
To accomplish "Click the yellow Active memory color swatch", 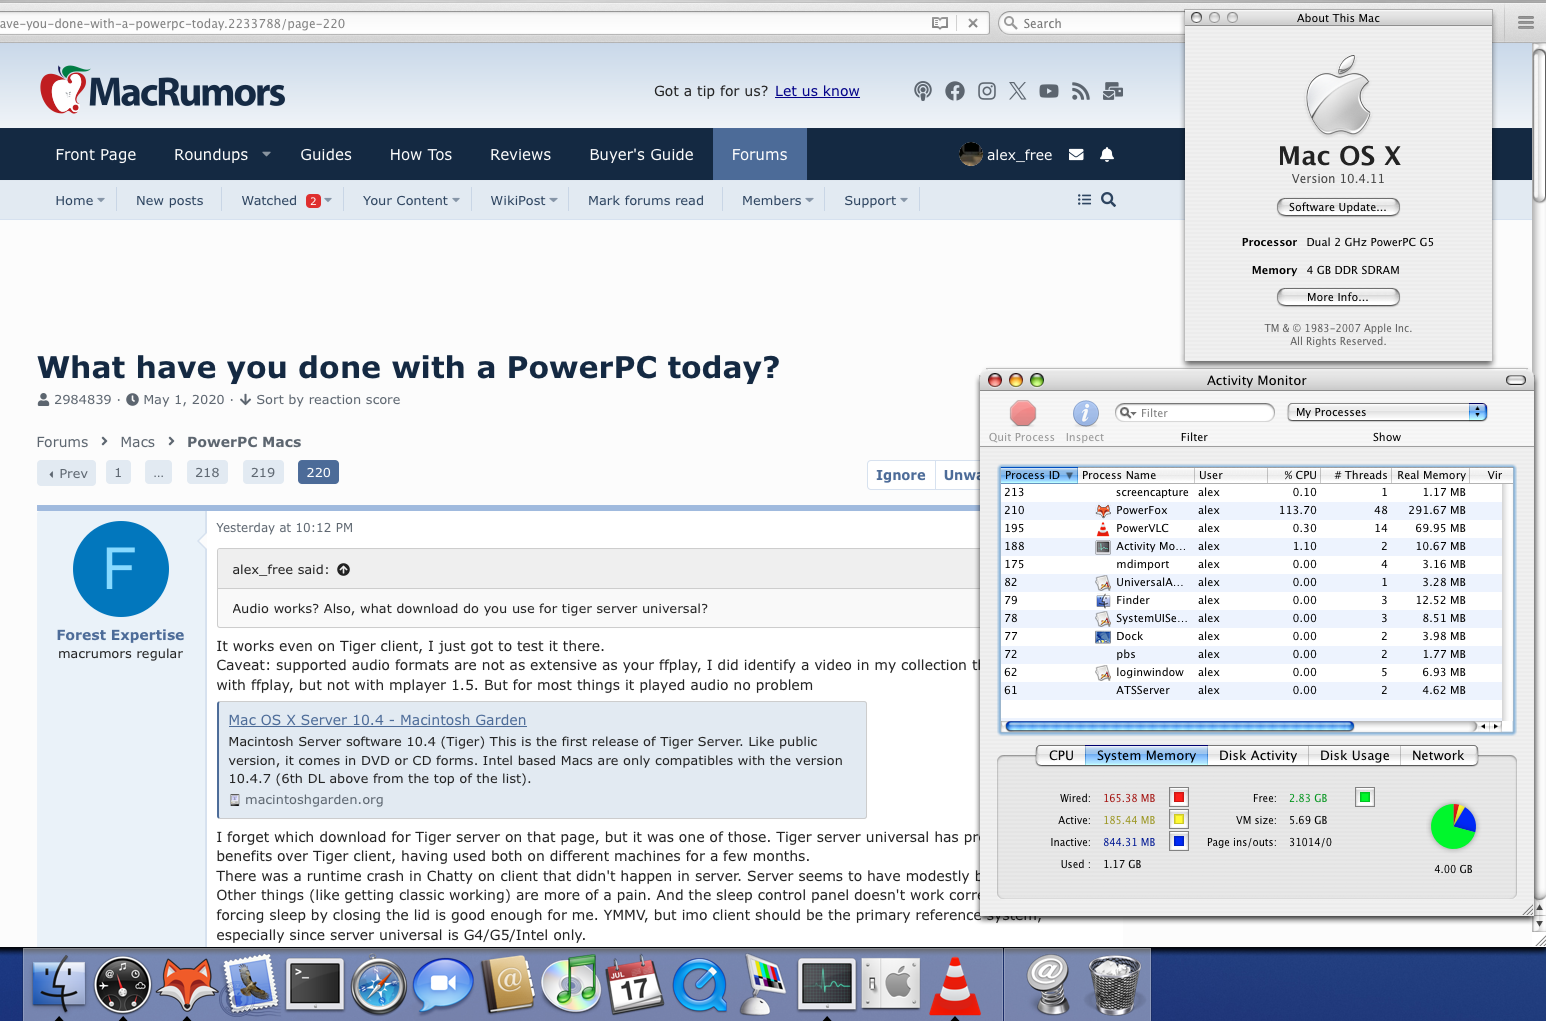I will pyautogui.click(x=1180, y=819).
